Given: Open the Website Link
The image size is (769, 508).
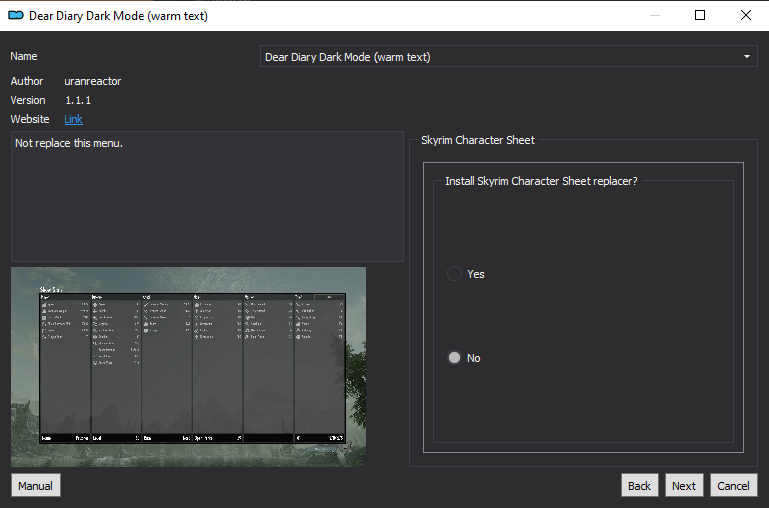Looking at the screenshot, I should pos(73,119).
